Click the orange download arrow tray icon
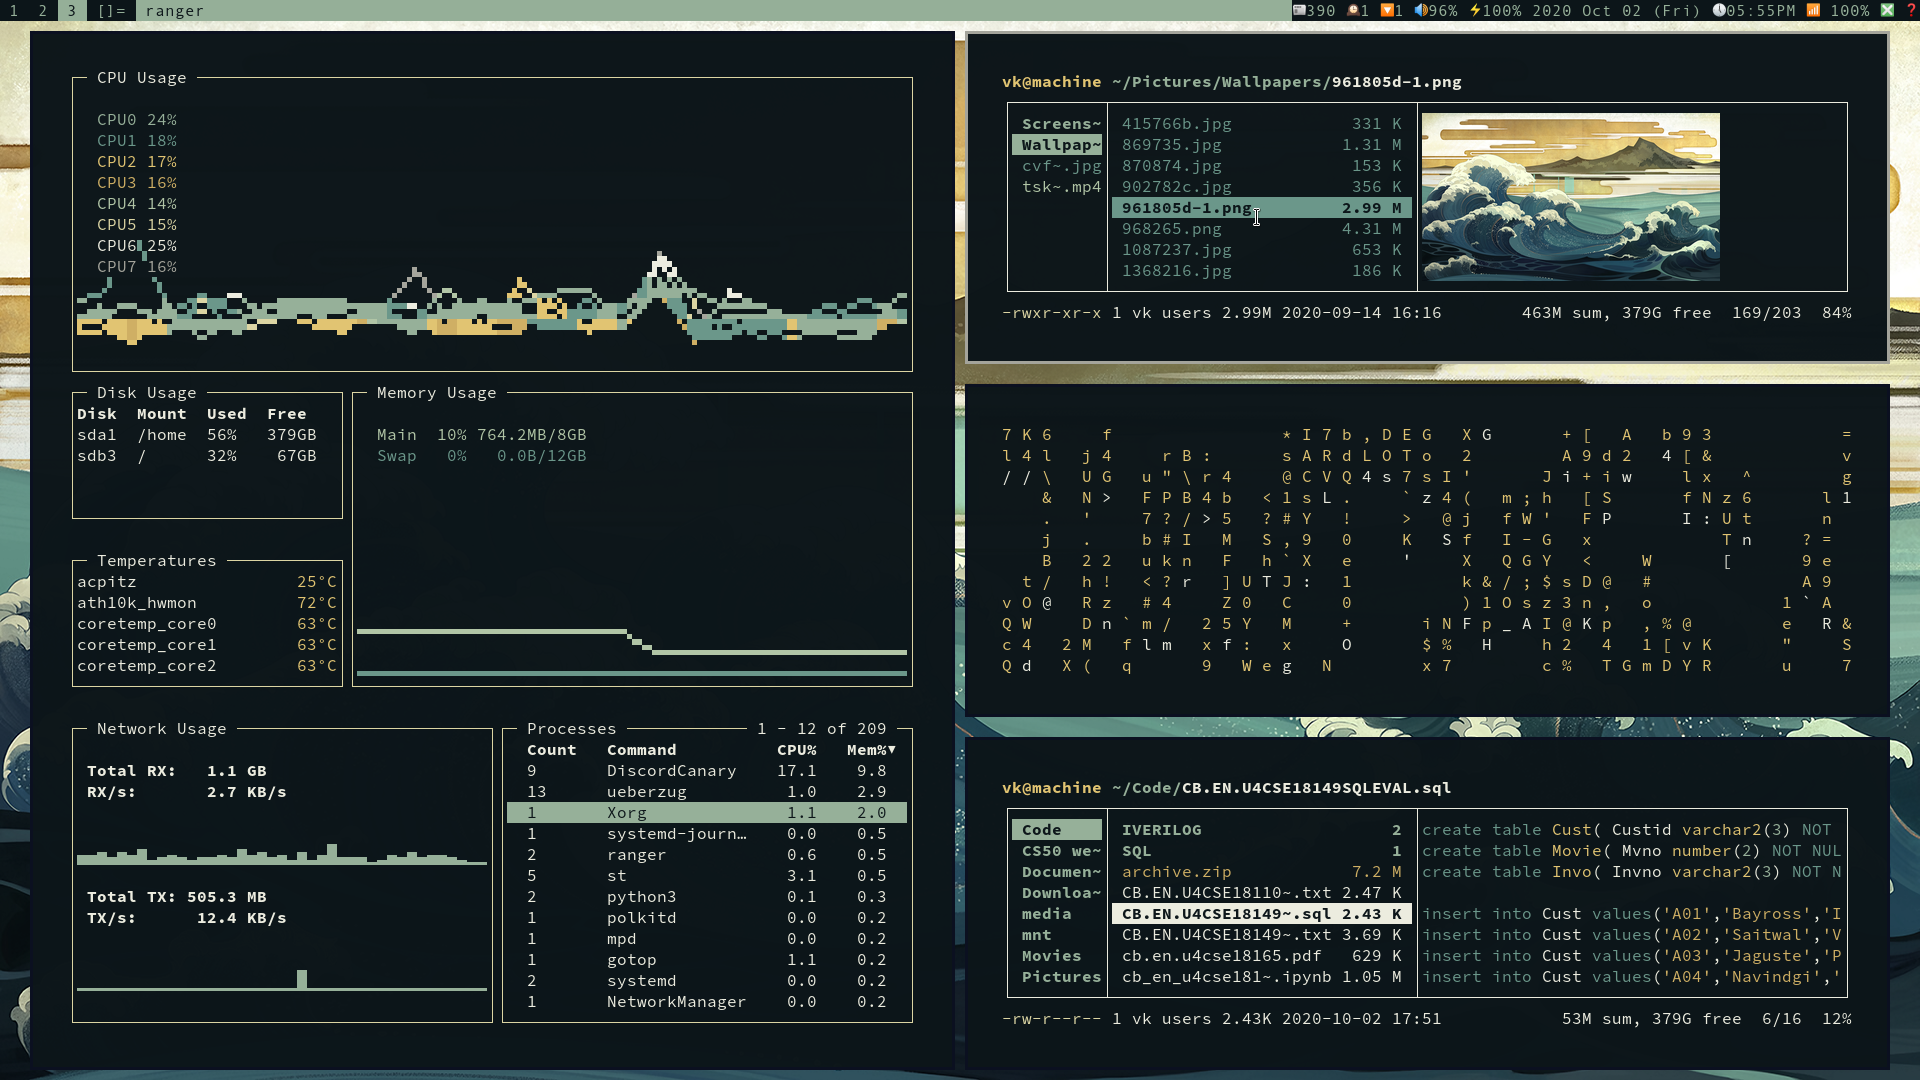1920x1080 pixels. point(1387,11)
